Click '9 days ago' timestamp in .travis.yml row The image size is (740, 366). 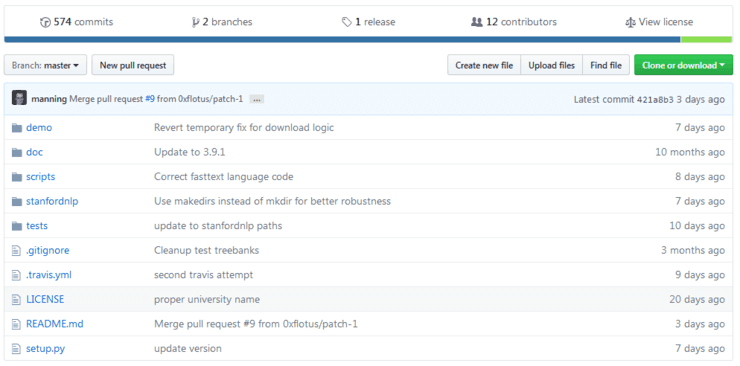coord(700,275)
